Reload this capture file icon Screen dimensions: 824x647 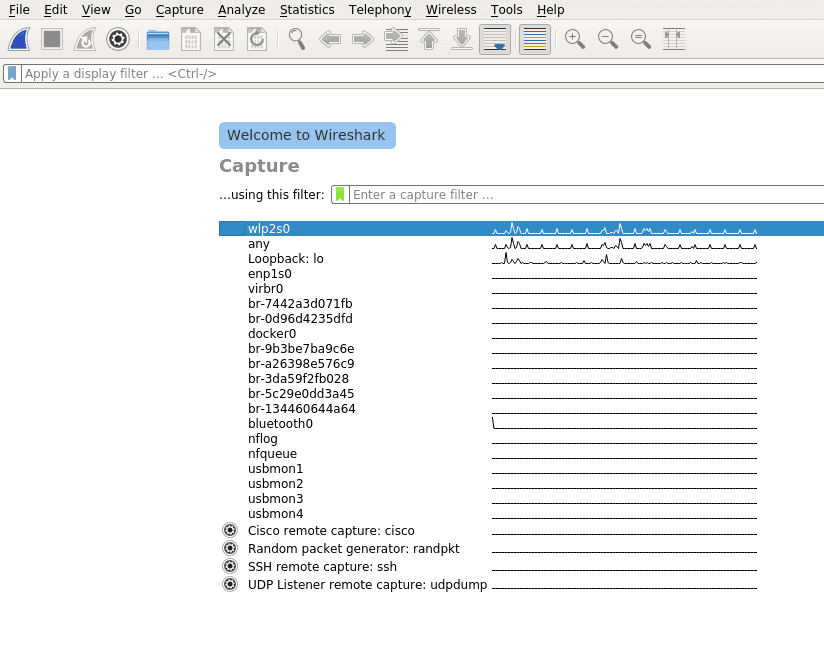(257, 39)
